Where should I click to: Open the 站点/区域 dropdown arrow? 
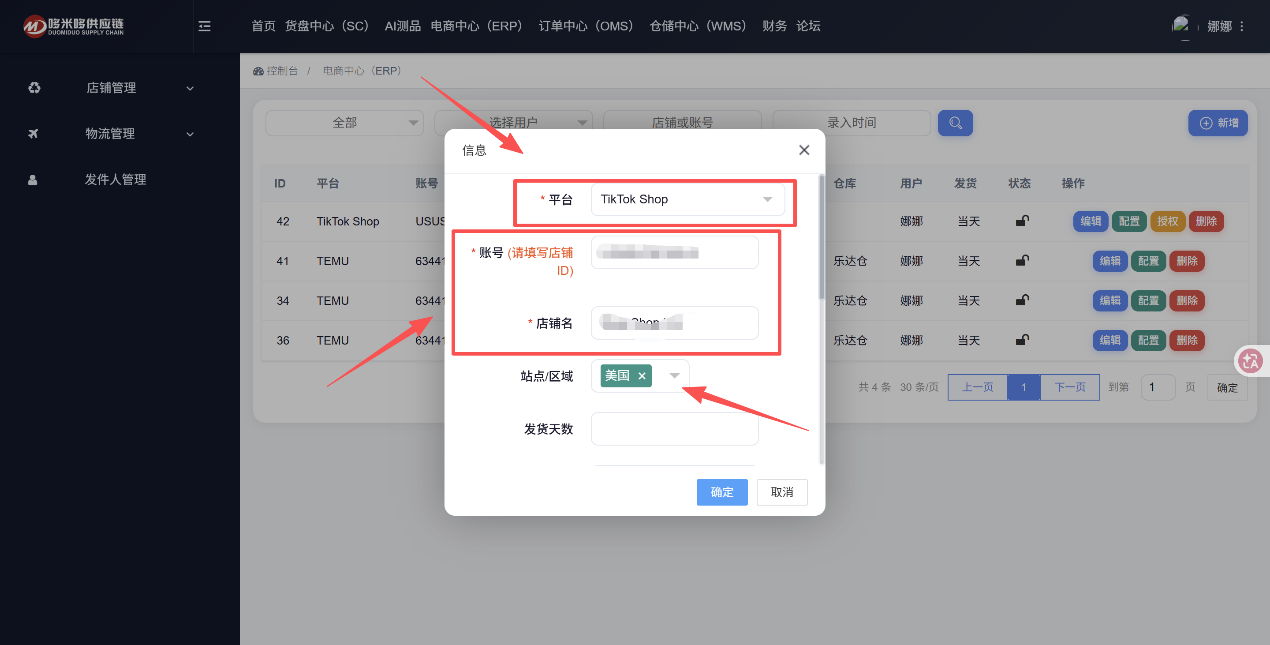pyautogui.click(x=675, y=376)
